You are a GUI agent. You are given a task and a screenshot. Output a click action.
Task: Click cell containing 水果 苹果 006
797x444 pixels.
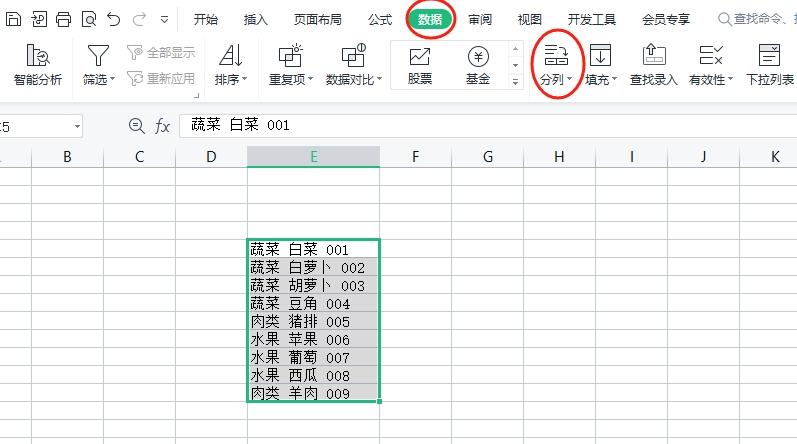pyautogui.click(x=314, y=339)
